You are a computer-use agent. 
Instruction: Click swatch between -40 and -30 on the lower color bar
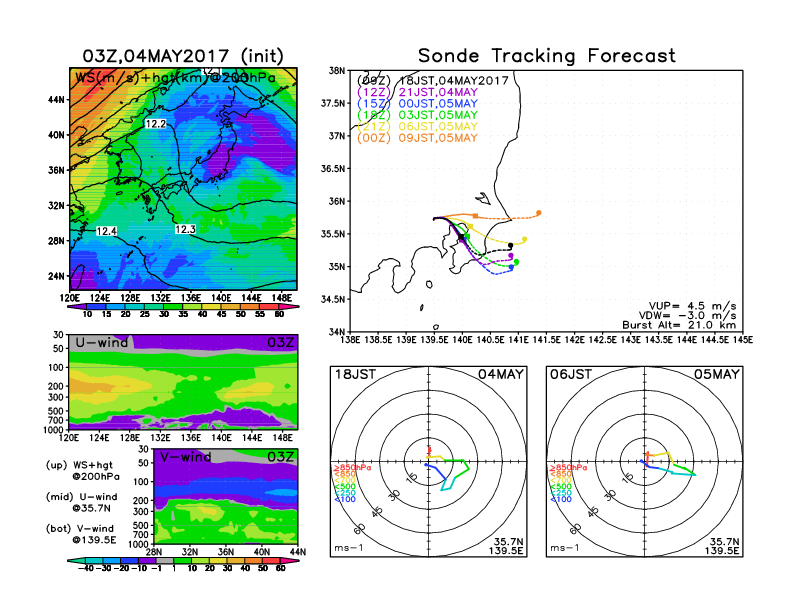click(93, 561)
